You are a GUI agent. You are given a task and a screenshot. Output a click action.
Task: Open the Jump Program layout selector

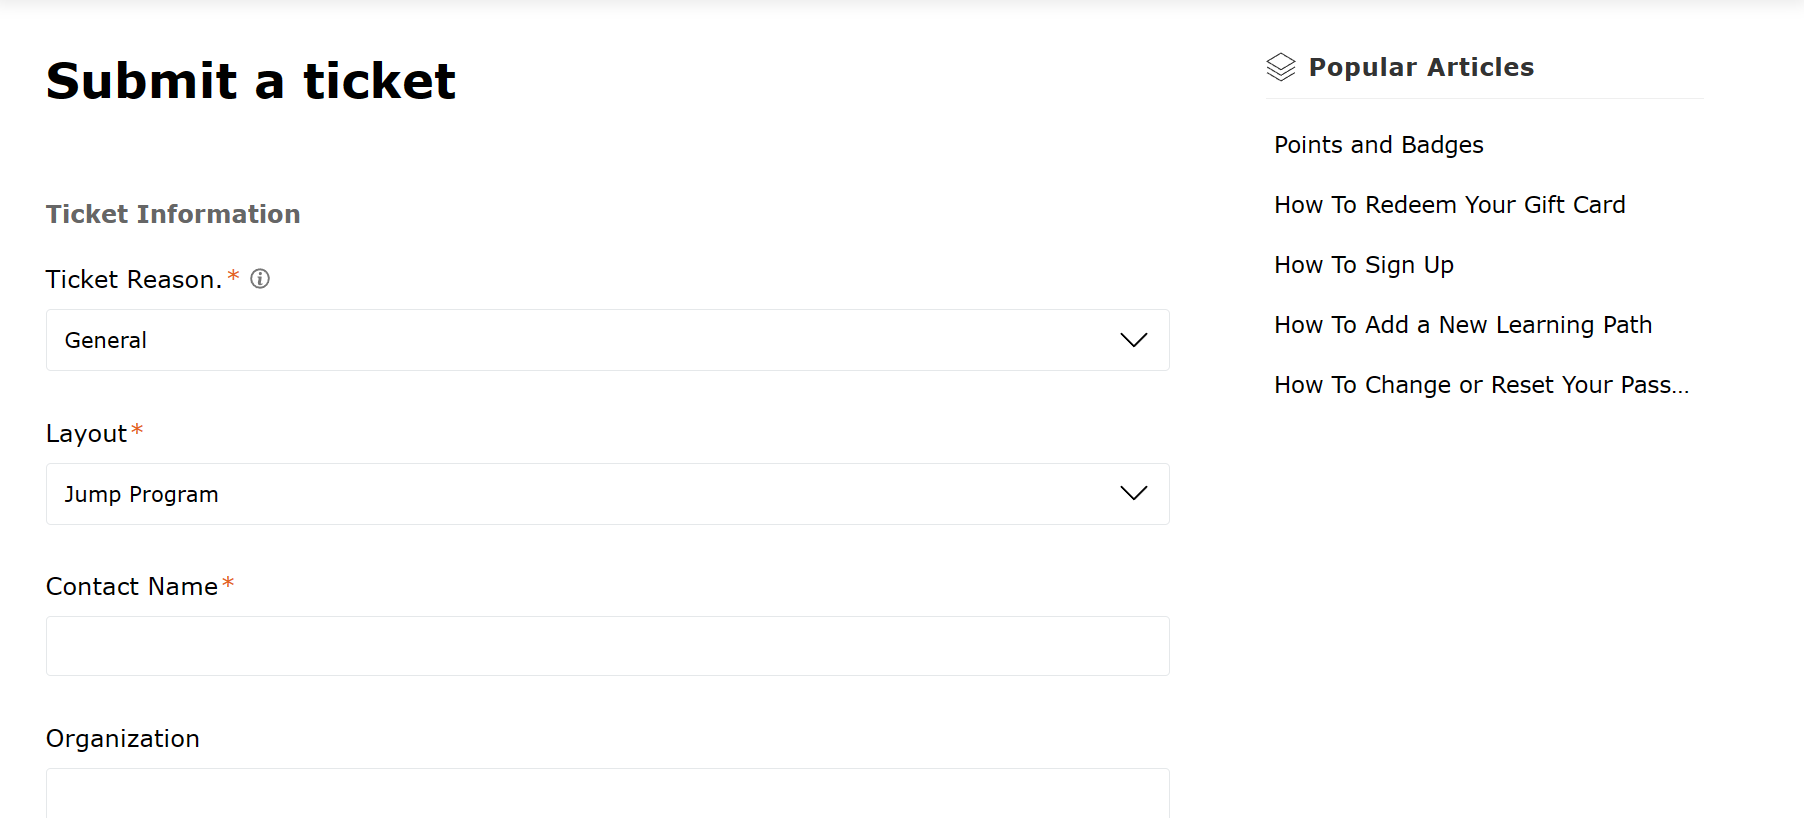[608, 494]
